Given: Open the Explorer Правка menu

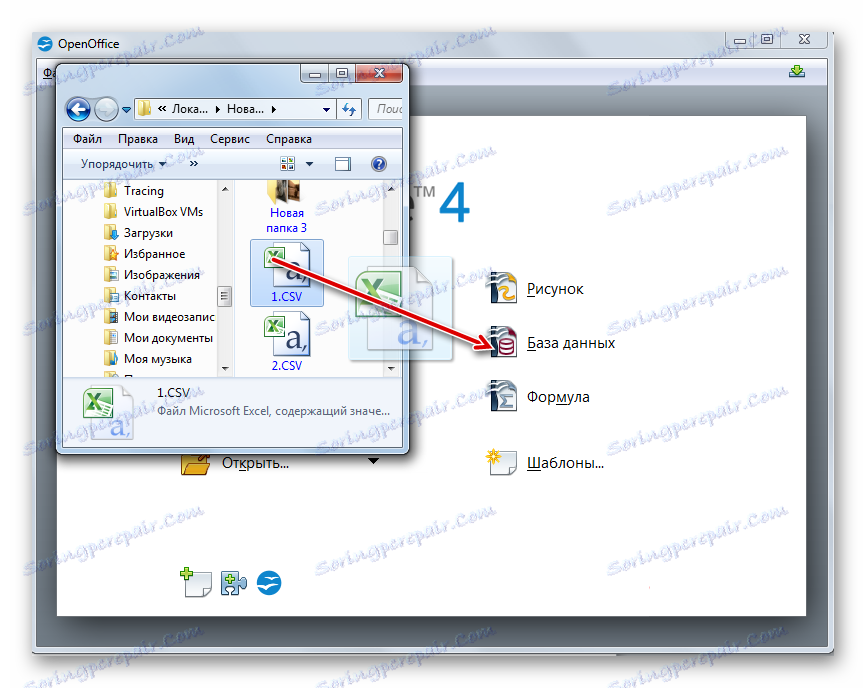Looking at the screenshot, I should tap(138, 139).
